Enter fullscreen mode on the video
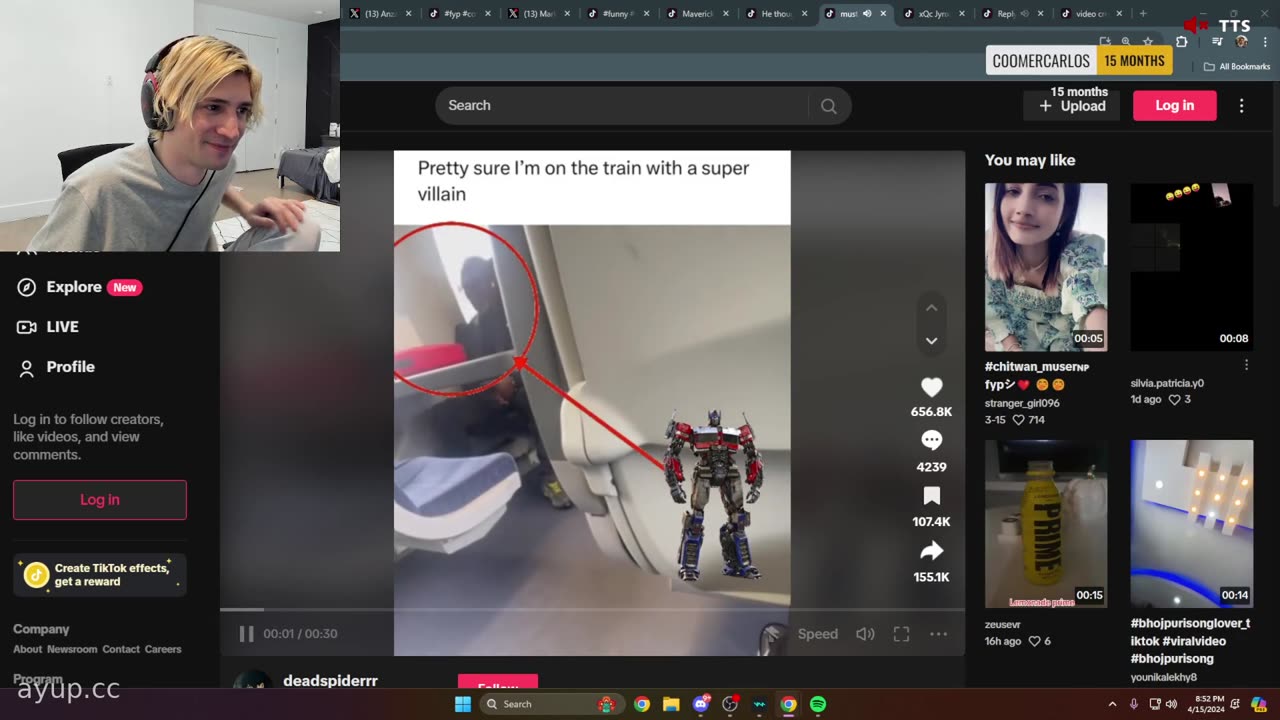The image size is (1280, 720). tap(901, 634)
